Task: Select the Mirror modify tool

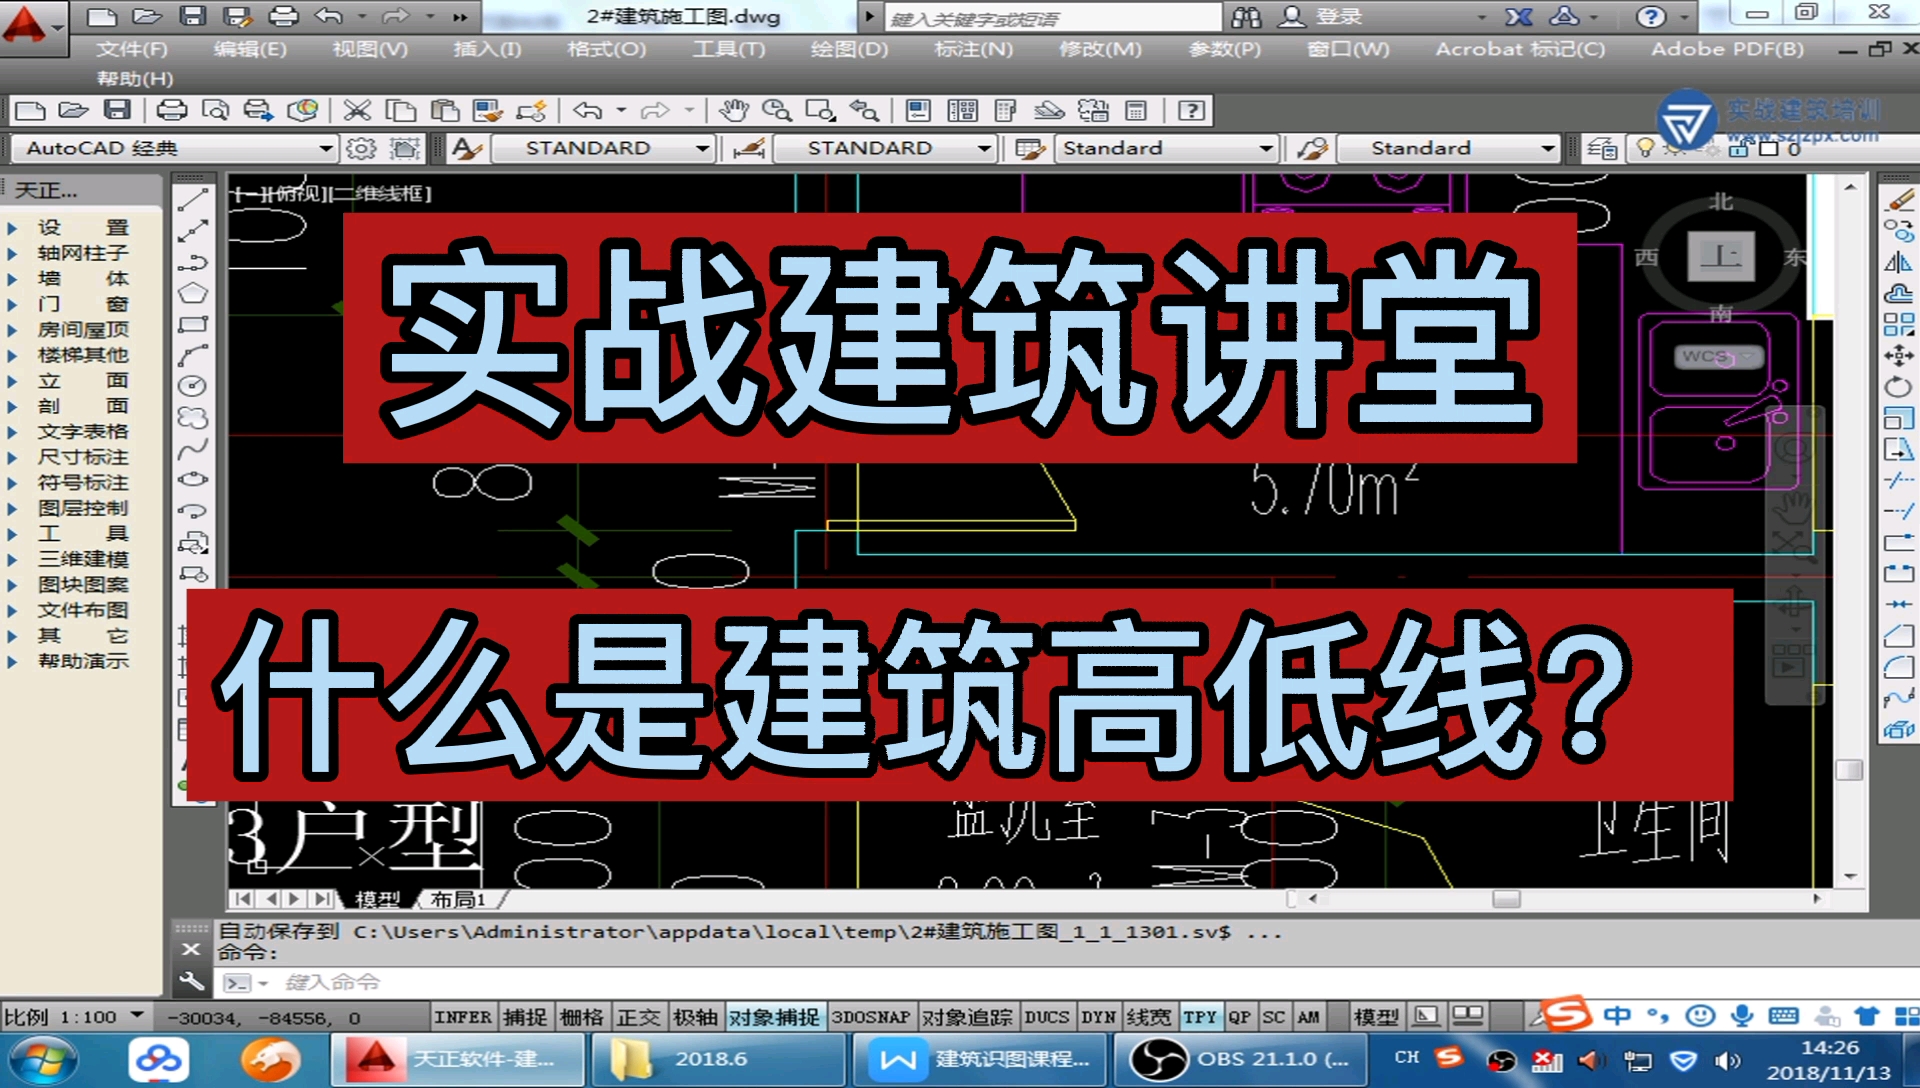Action: pos(1898,263)
